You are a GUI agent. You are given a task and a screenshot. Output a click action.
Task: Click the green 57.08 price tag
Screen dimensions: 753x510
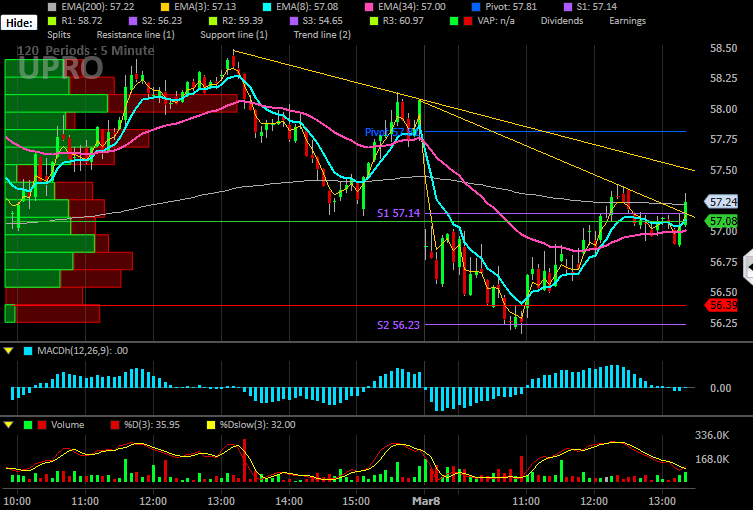[721, 221]
